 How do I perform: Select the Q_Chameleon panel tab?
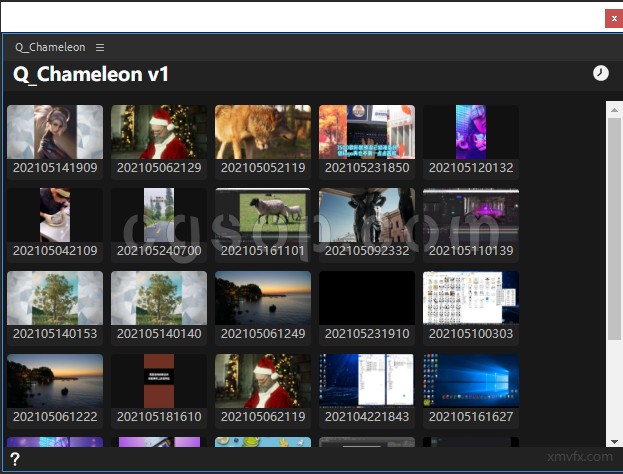click(x=50, y=47)
